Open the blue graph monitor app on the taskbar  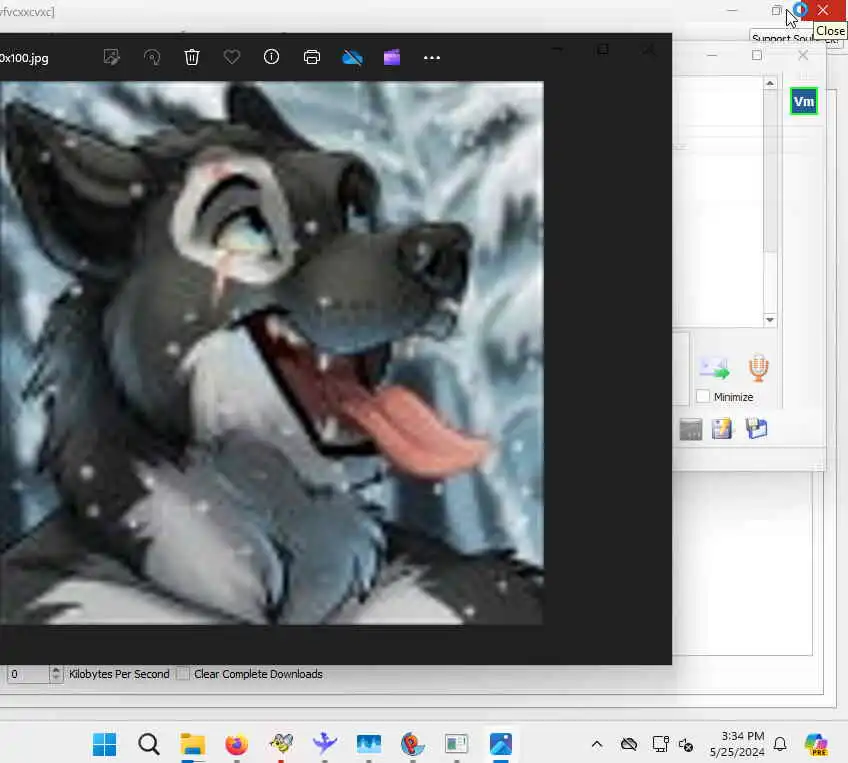pos(369,744)
